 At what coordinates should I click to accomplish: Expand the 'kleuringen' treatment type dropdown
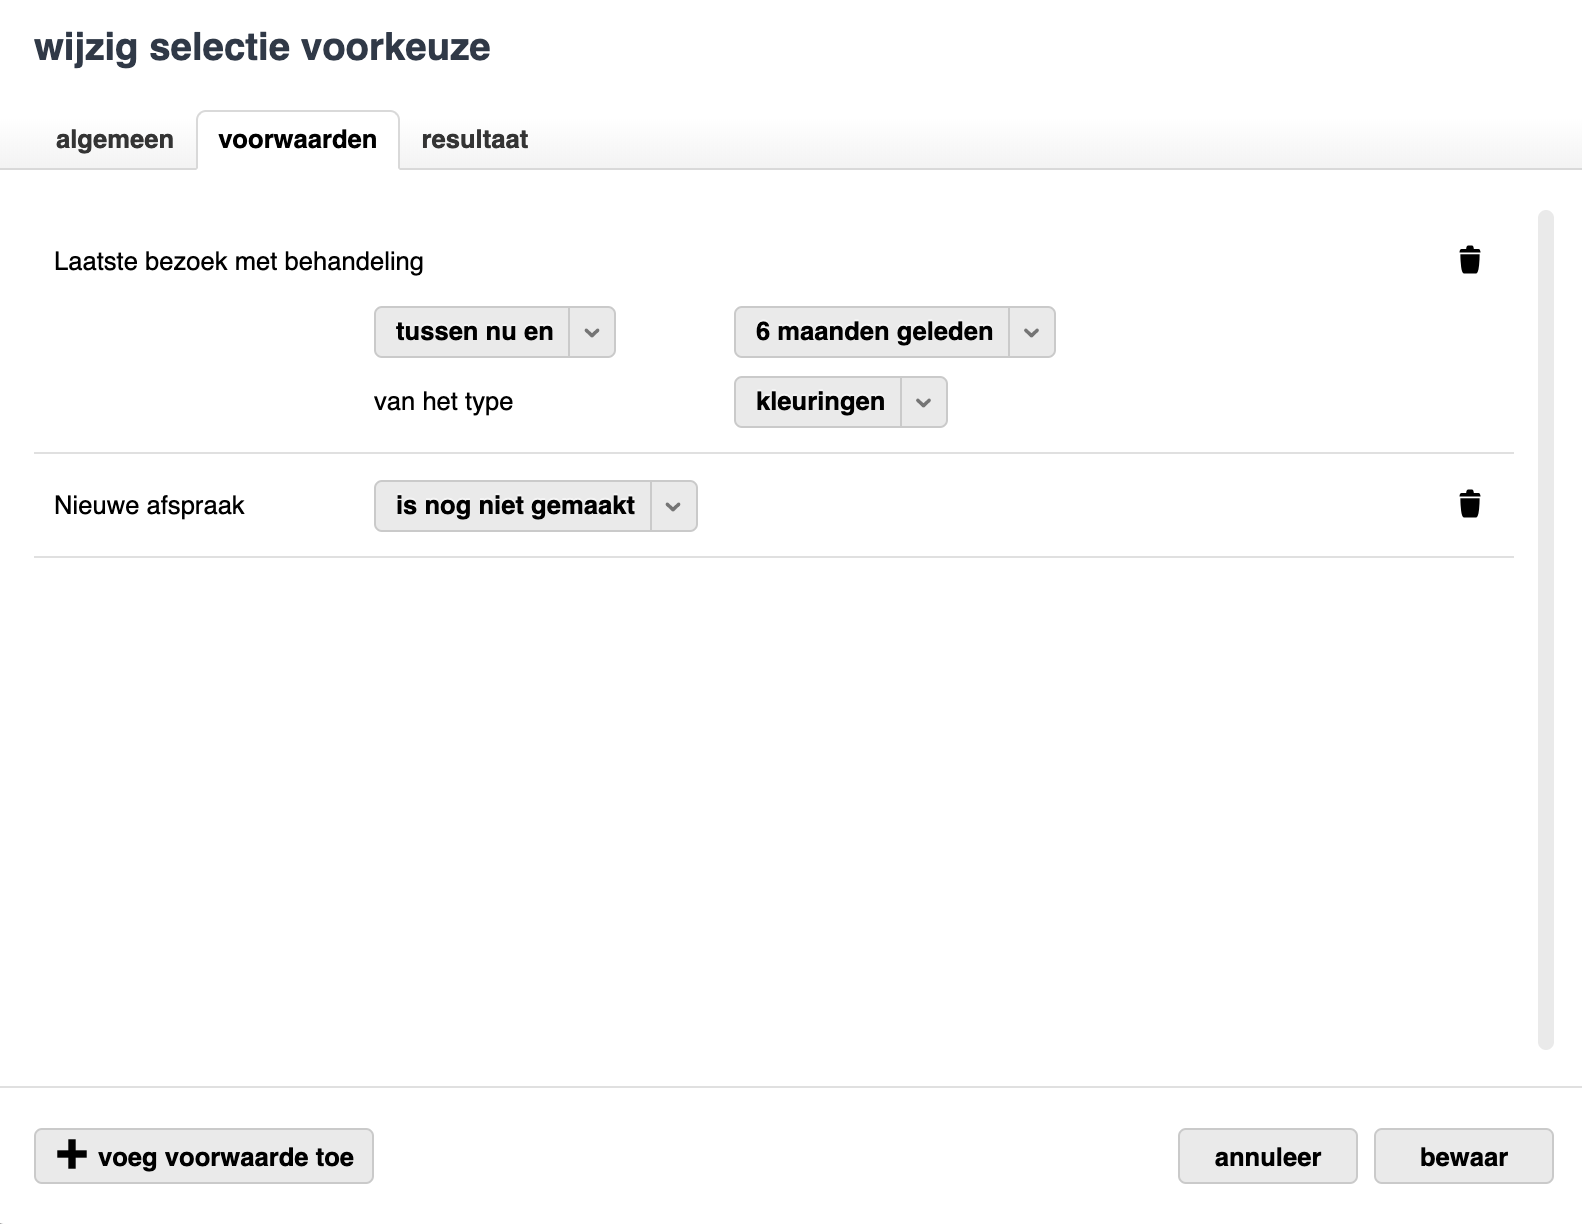(x=820, y=402)
